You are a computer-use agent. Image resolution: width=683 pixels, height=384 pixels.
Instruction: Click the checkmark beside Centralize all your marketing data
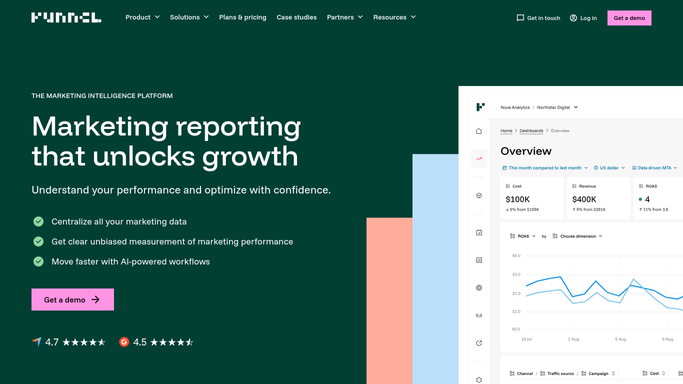pos(38,222)
